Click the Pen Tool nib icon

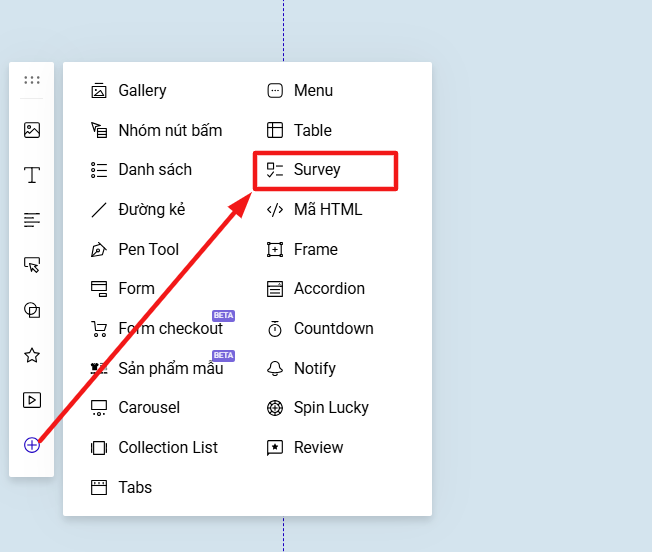coord(99,249)
